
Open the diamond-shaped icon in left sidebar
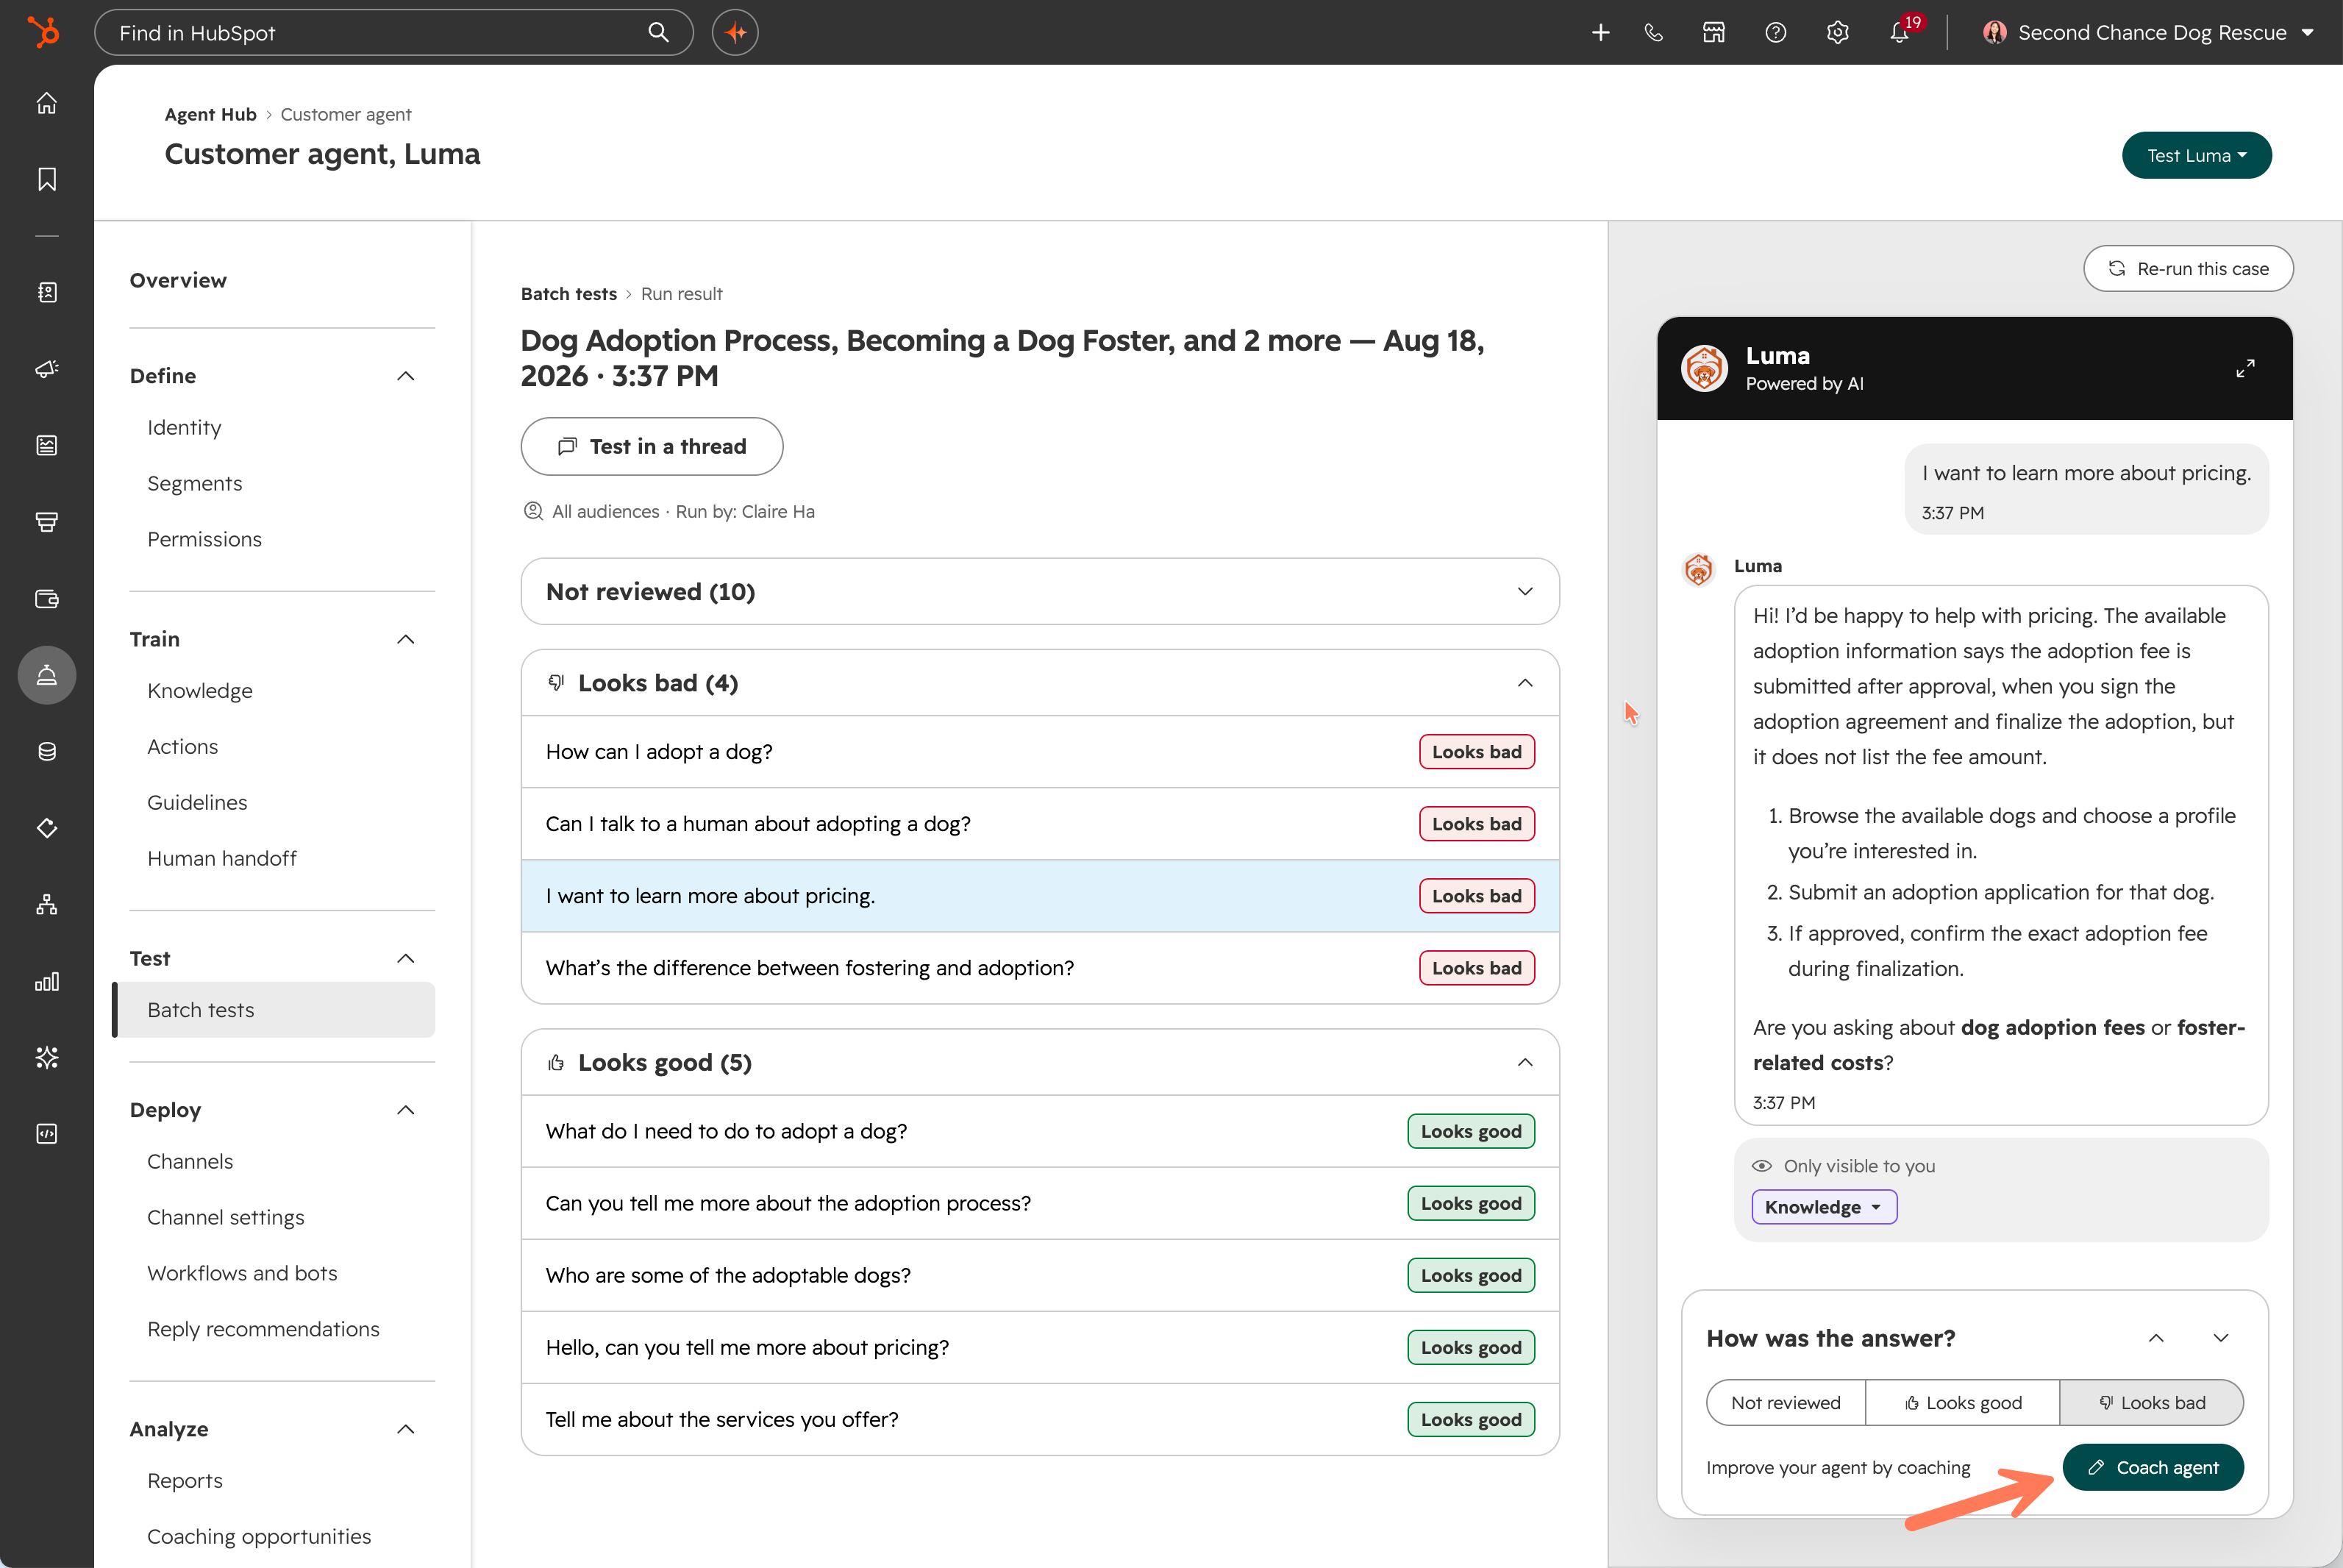click(47, 828)
